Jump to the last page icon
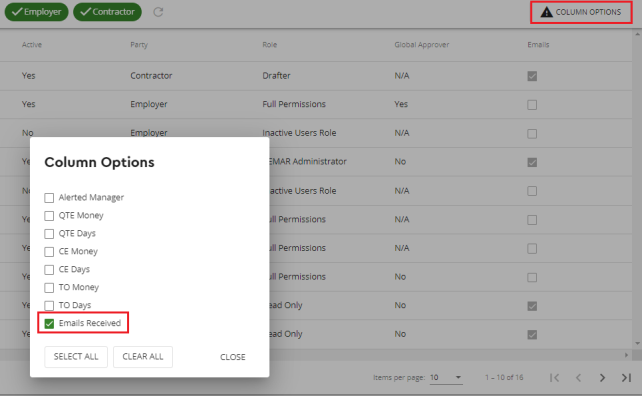Screen dimensions: 642x396 [x=626, y=378]
